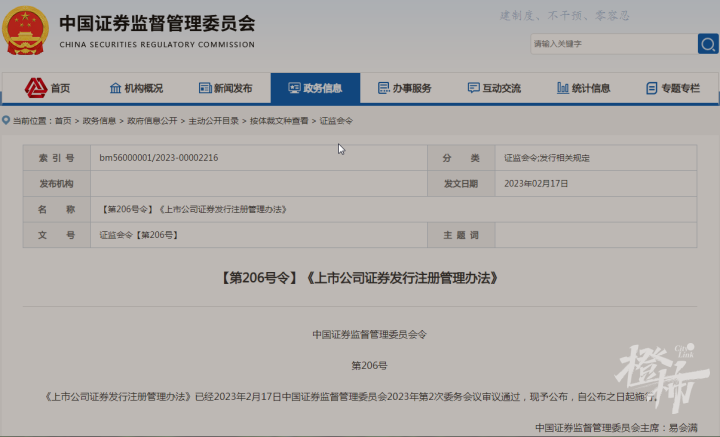Click the newspaper icon beside 新闻发布
The height and width of the screenshot is (437, 720).
click(205, 88)
